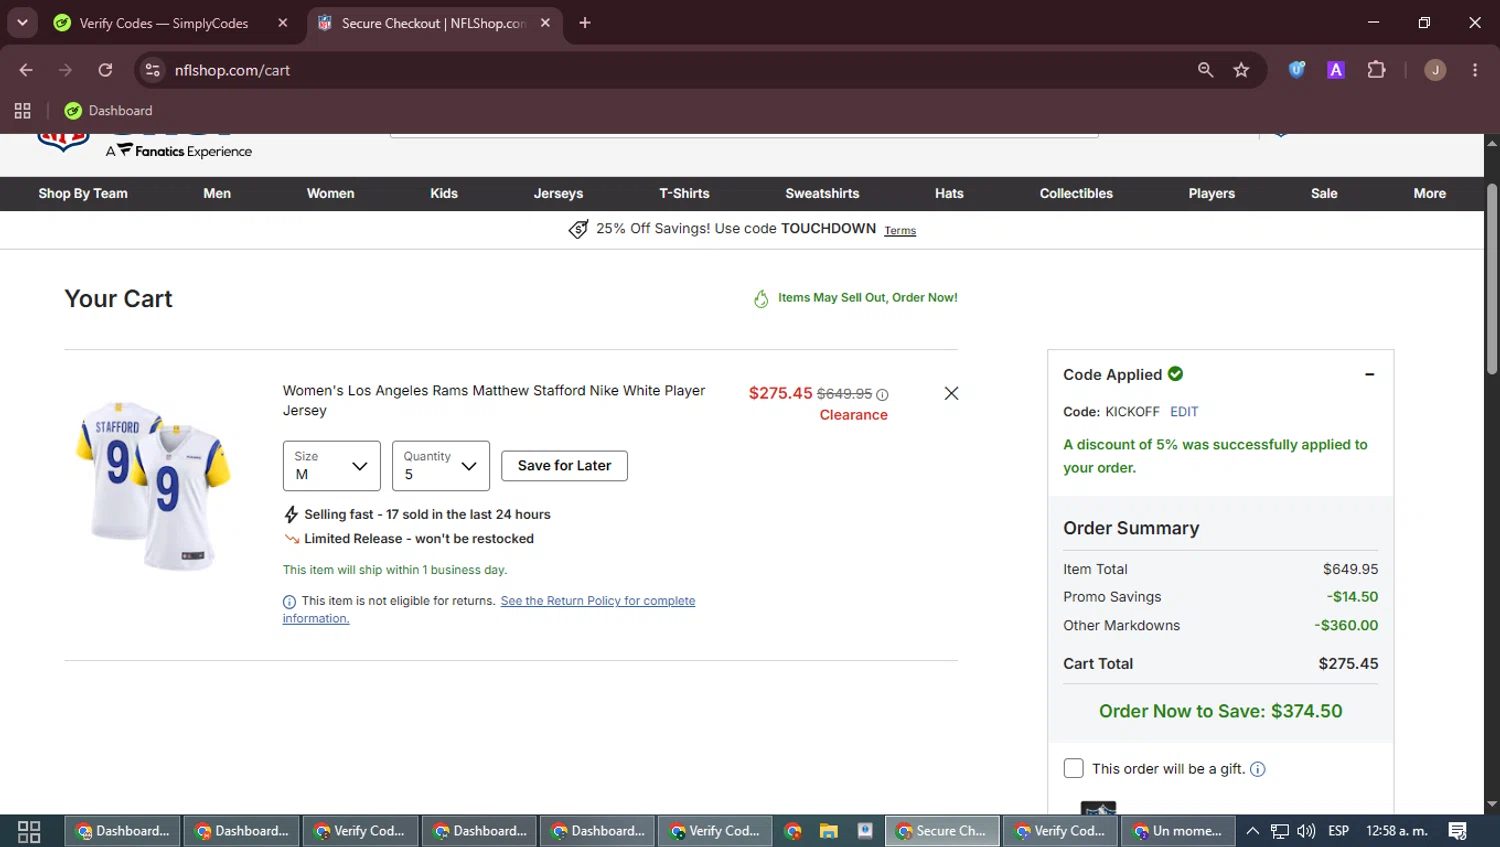Open the Extensions puzzle menu
The image size is (1500, 847).
[x=1377, y=70]
